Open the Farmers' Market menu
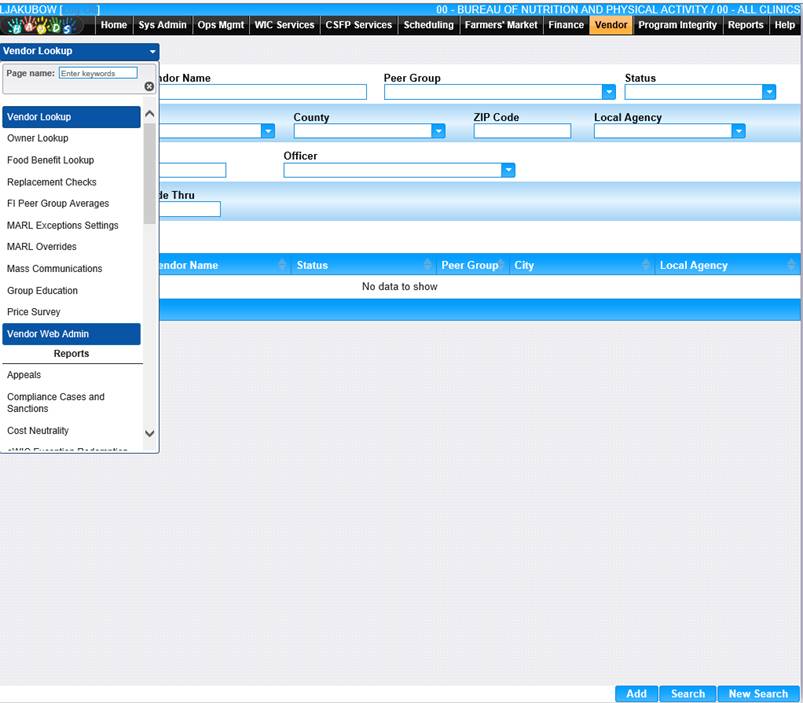This screenshot has height=703, width=803. coord(501,25)
